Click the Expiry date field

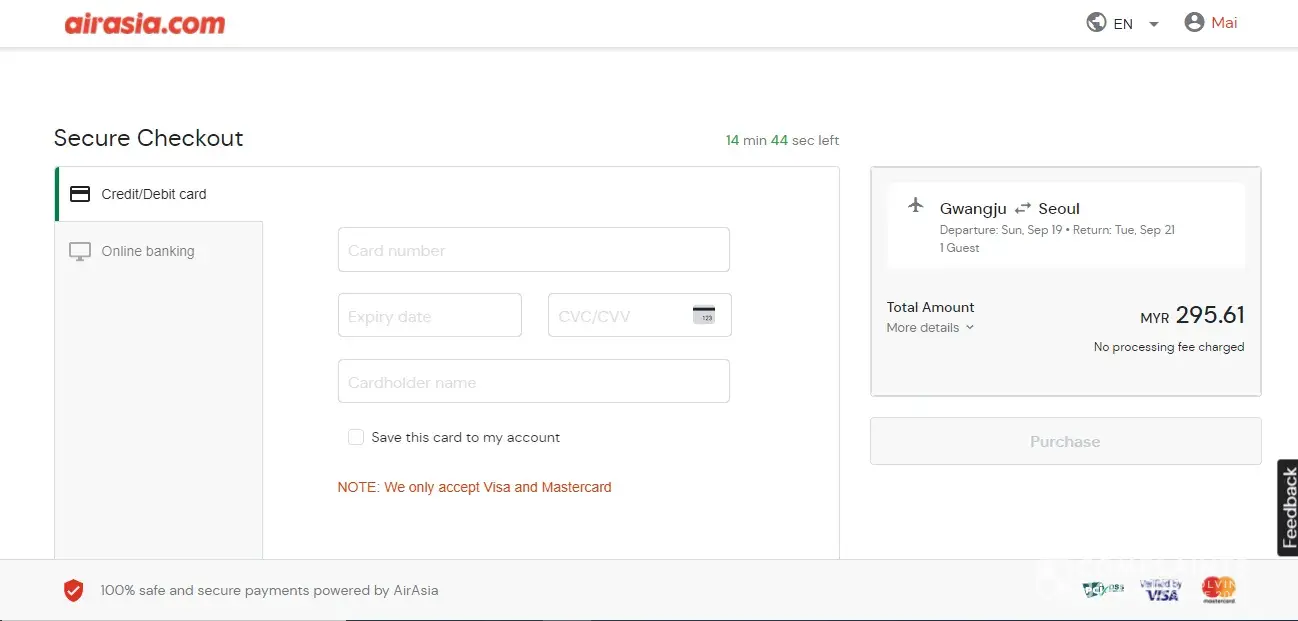[x=429, y=316]
